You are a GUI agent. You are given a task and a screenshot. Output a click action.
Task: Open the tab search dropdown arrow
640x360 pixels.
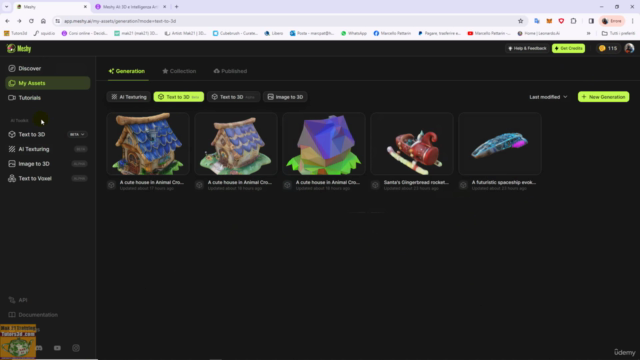point(7,7)
